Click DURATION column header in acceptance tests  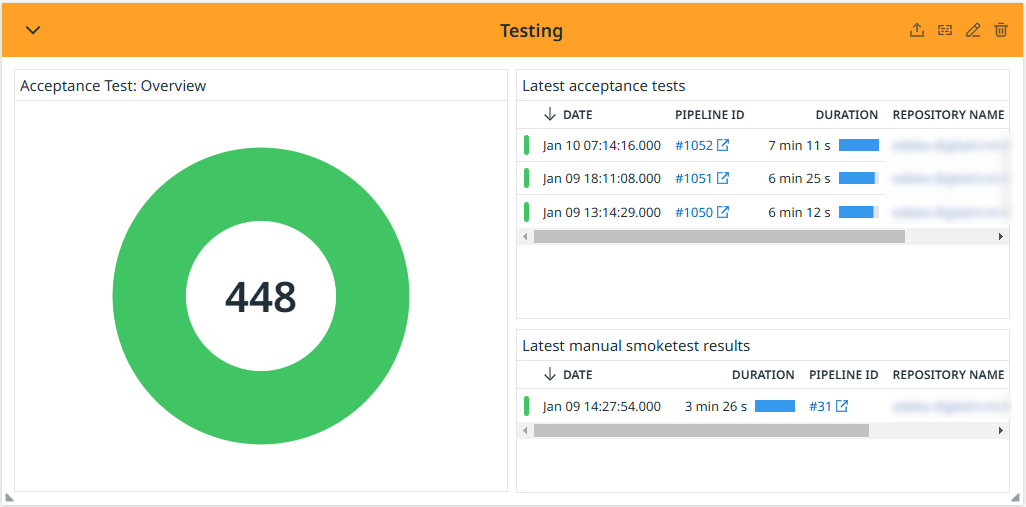point(846,115)
